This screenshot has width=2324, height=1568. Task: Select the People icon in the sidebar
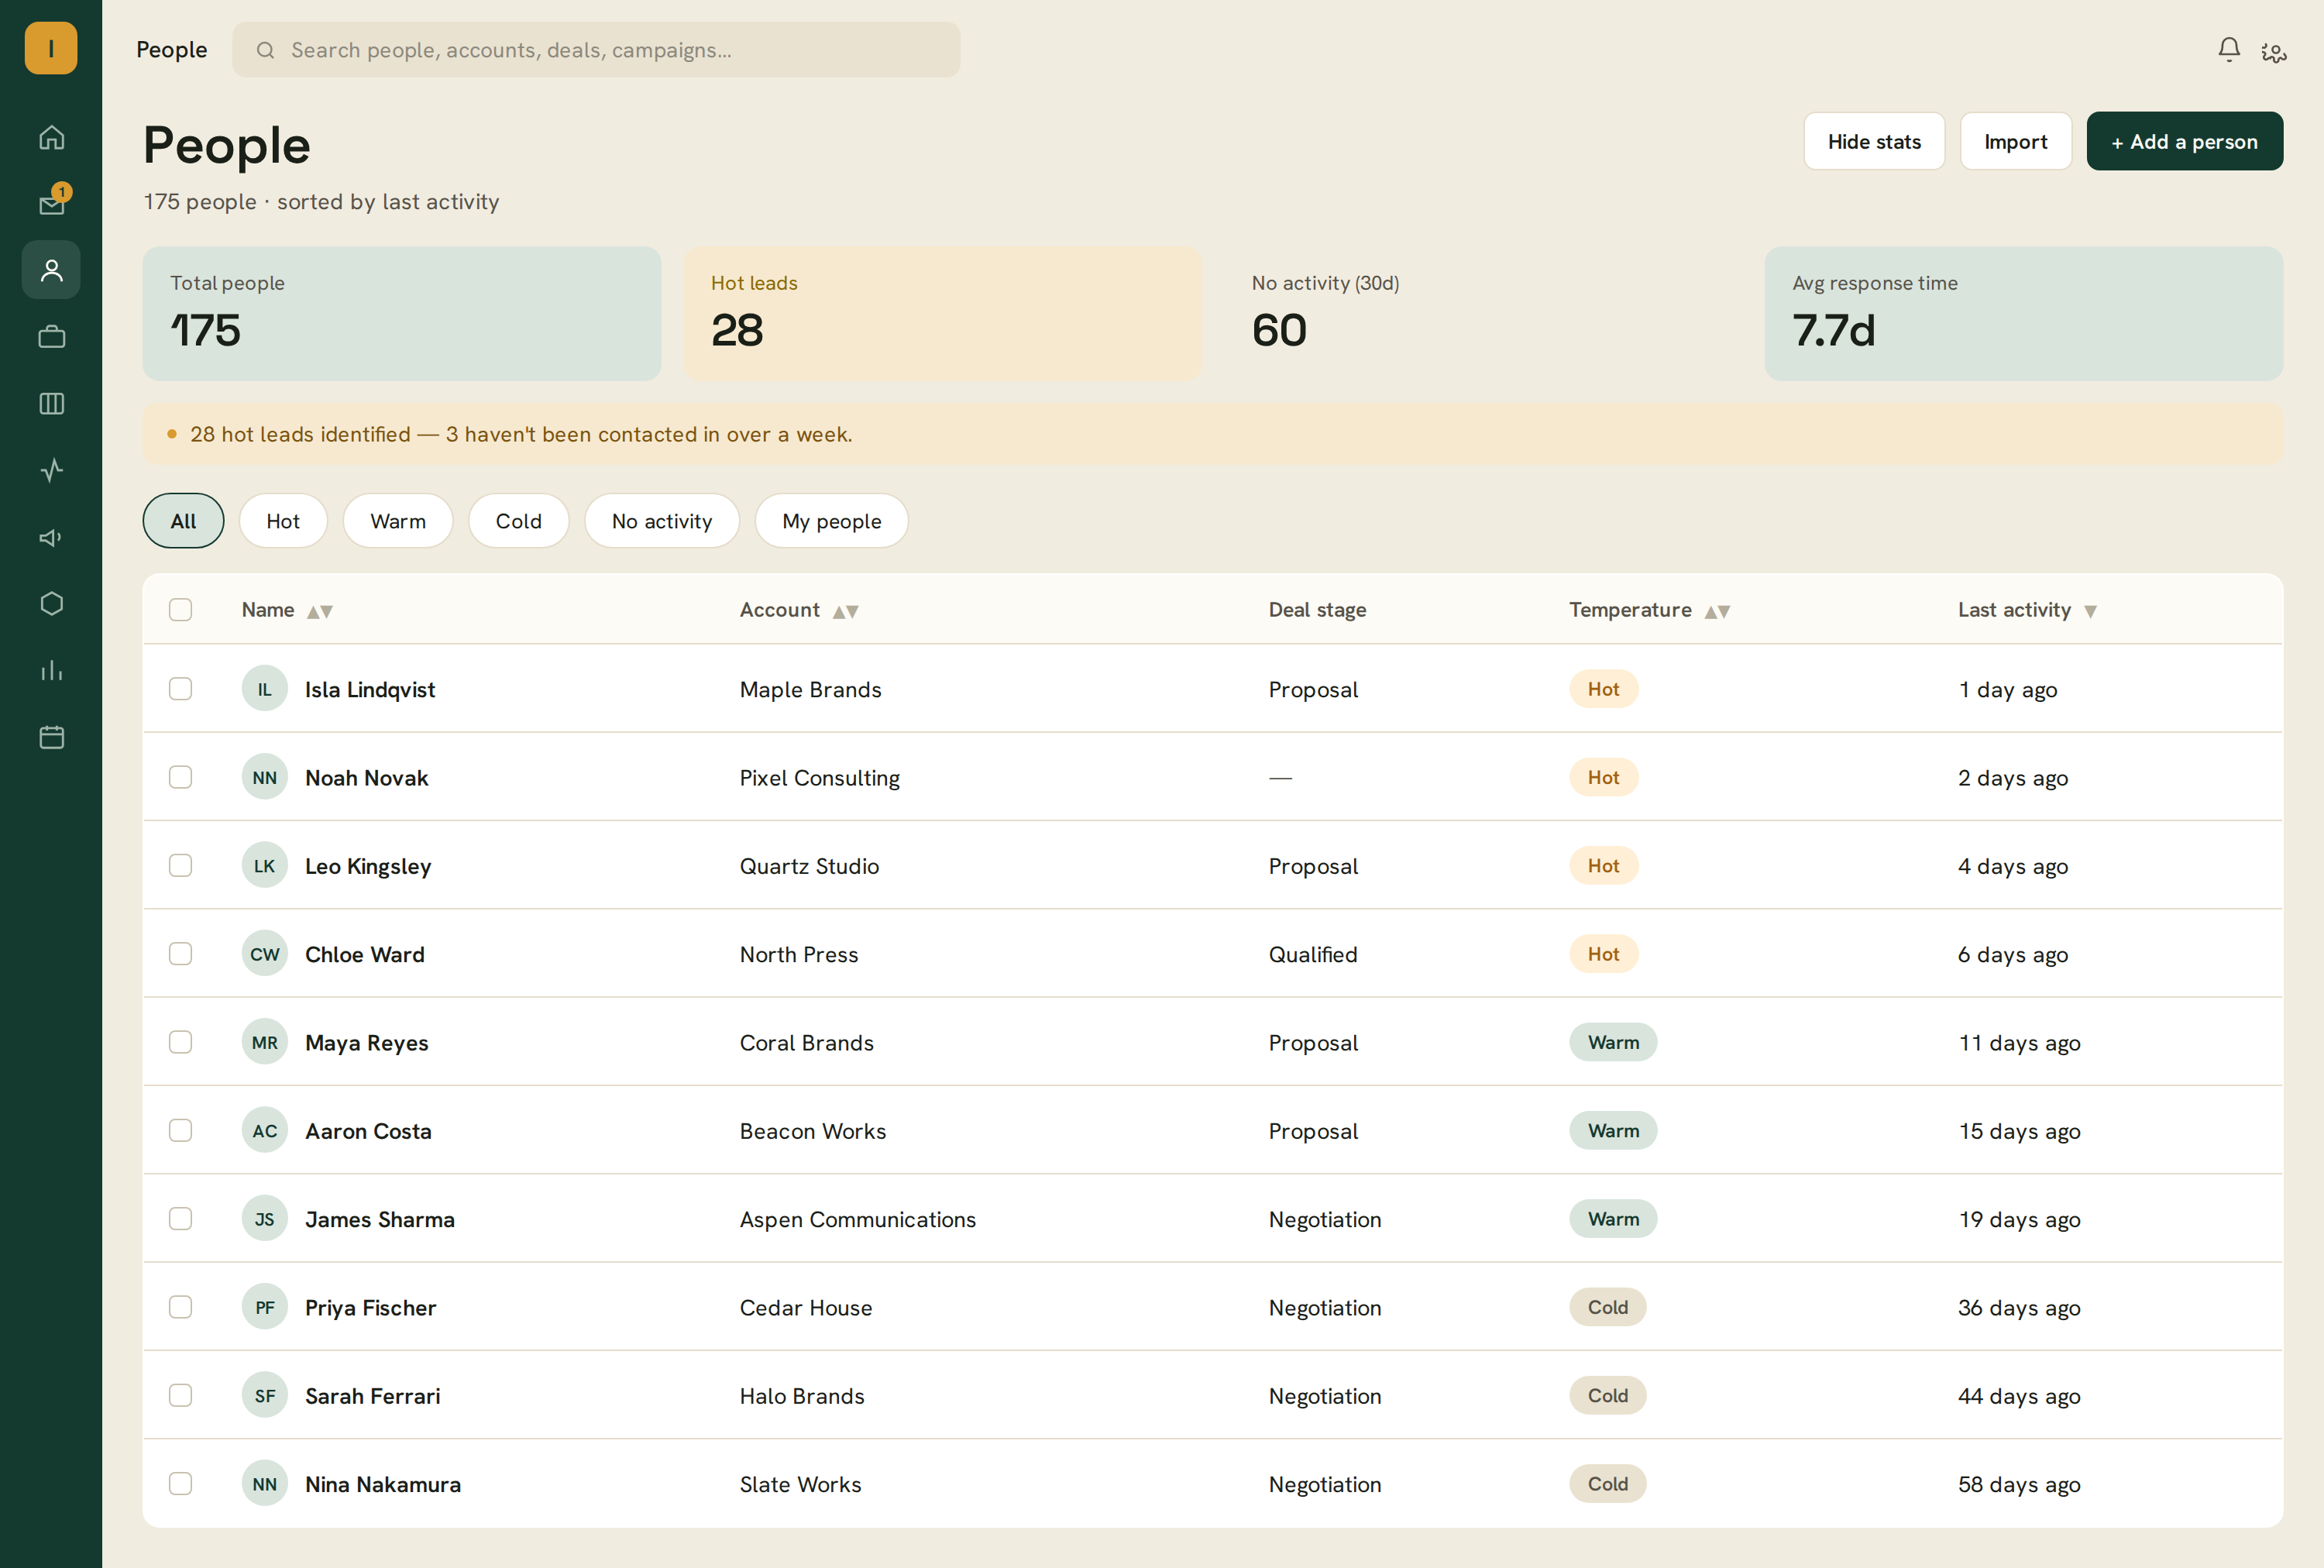51,270
